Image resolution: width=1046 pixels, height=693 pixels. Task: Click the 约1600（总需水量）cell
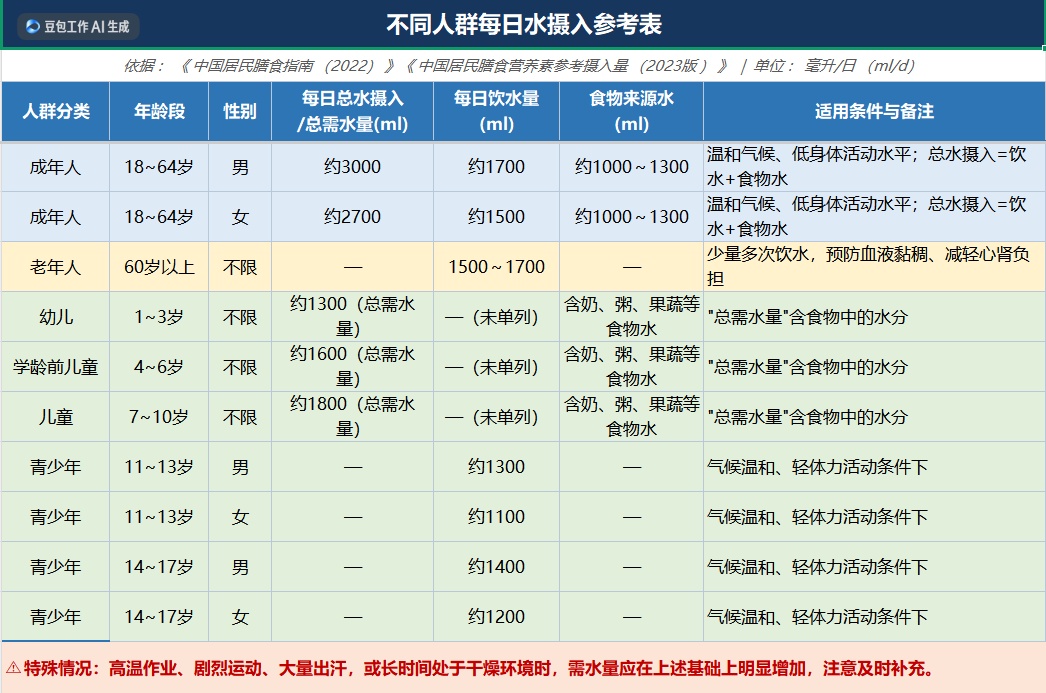coord(352,367)
